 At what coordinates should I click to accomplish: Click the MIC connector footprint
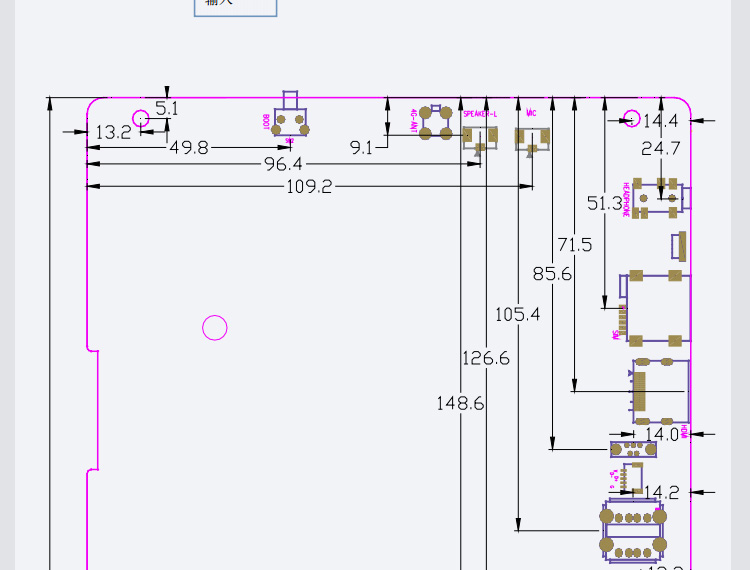point(532,138)
